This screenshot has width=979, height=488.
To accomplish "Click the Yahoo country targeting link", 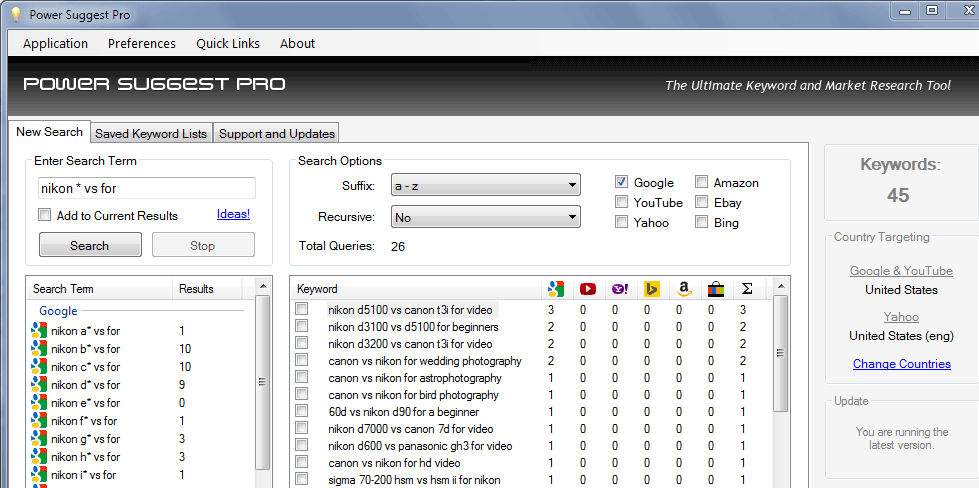I will (x=901, y=317).
